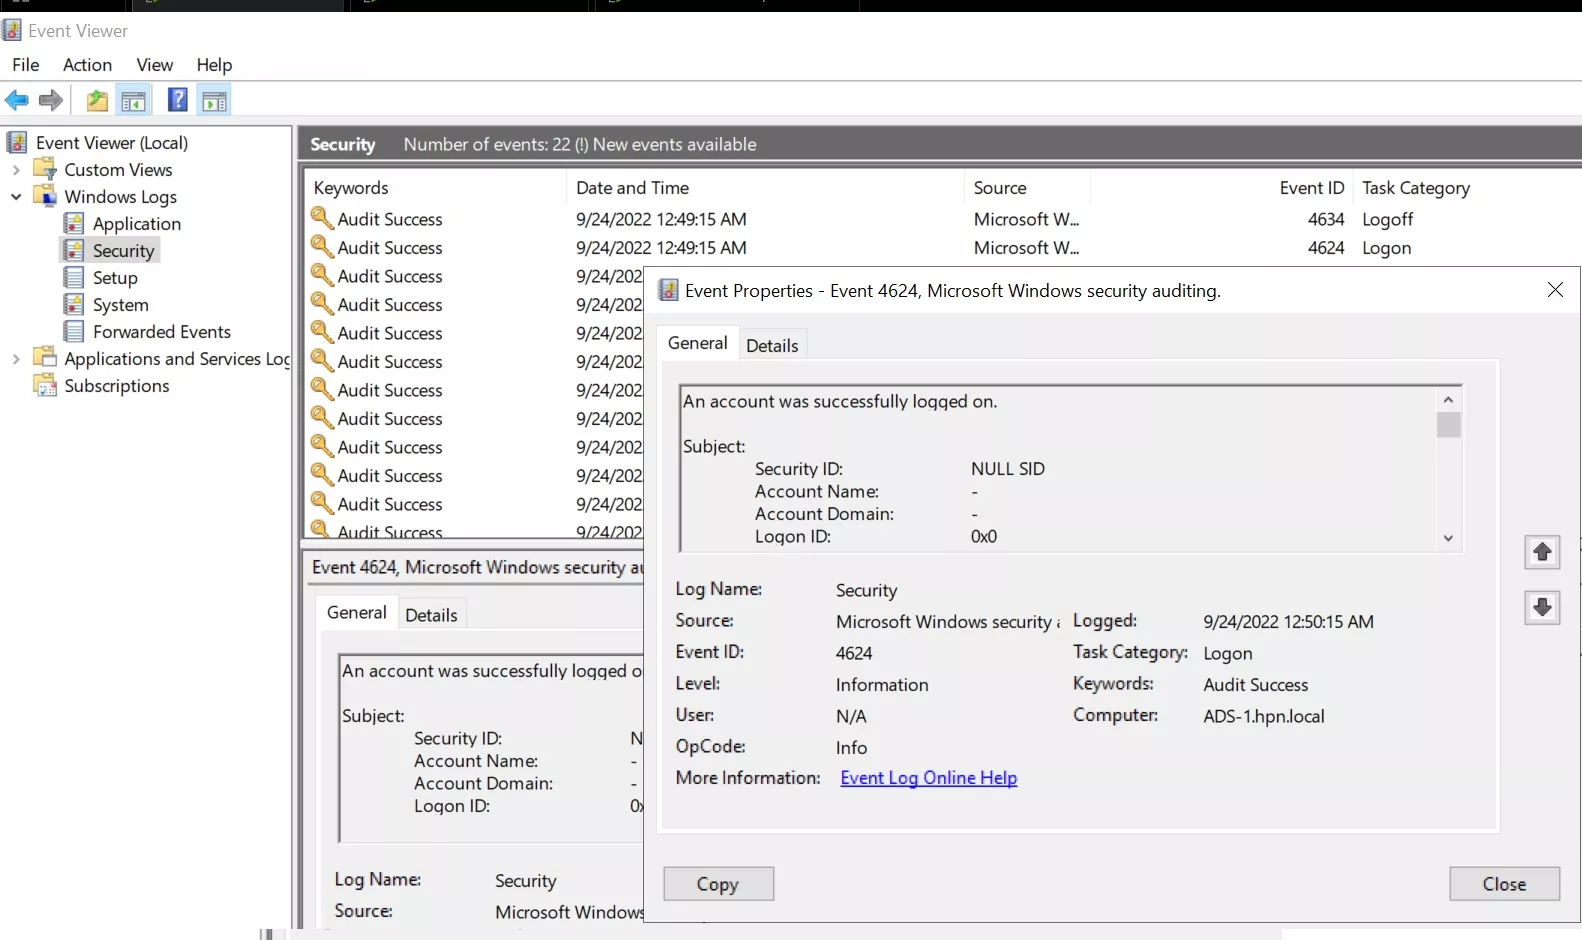Open the Help menu

coord(214,65)
